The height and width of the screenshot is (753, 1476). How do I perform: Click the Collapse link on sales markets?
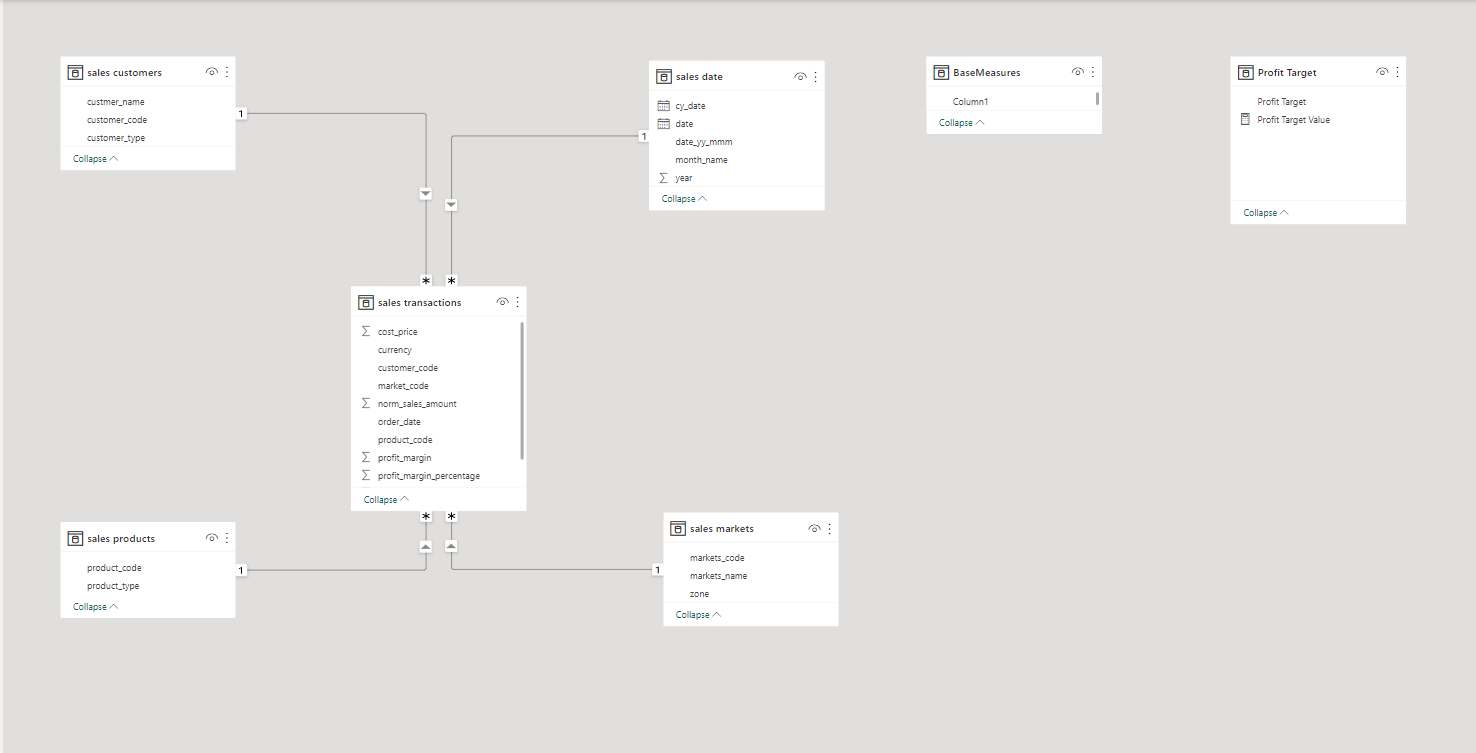coord(691,614)
